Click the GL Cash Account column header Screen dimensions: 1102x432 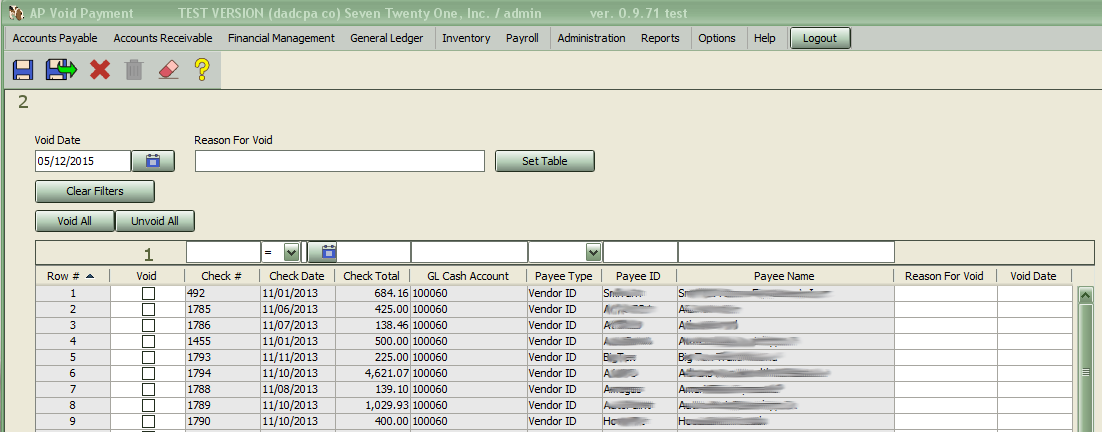[x=468, y=276]
